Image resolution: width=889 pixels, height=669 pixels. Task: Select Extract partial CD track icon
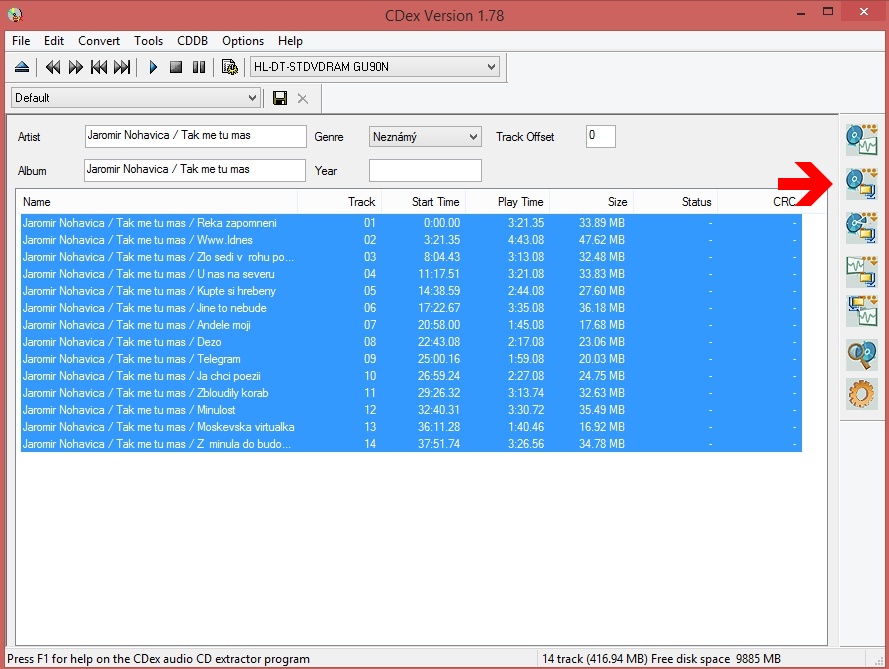(x=861, y=226)
